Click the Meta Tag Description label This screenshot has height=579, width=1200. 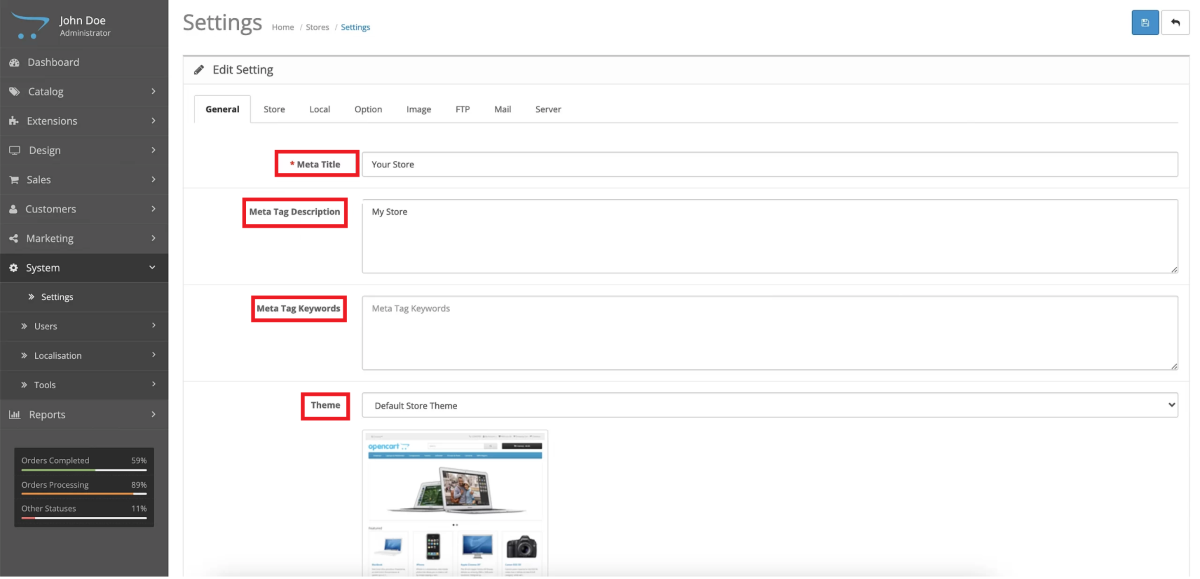[x=294, y=212]
